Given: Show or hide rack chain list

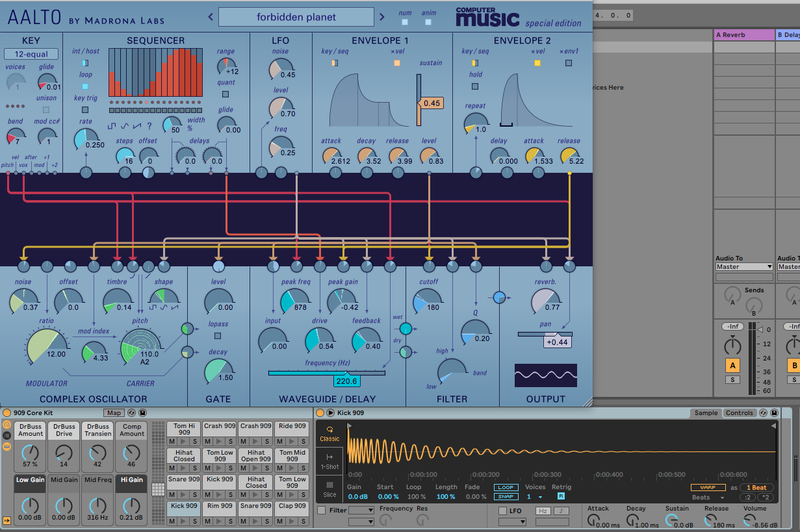Looking at the screenshot, I should click(7, 436).
